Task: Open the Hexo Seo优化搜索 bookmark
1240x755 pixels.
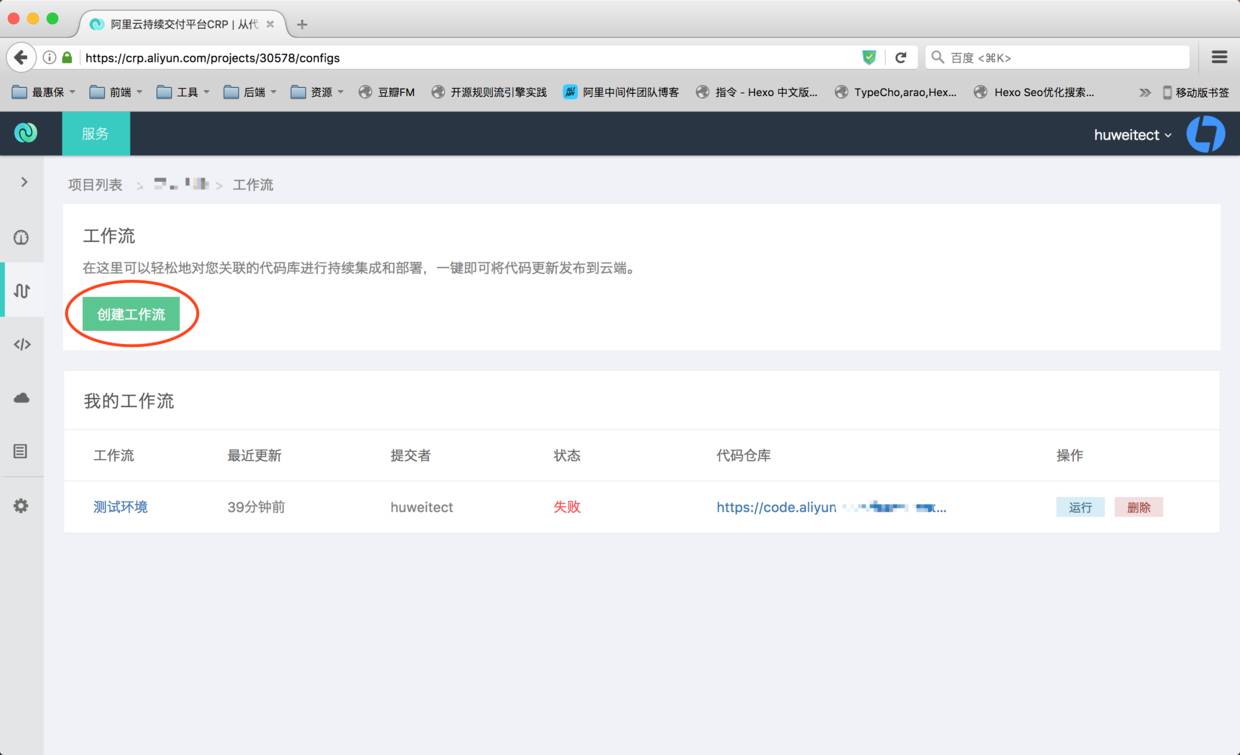Action: (x=1034, y=92)
